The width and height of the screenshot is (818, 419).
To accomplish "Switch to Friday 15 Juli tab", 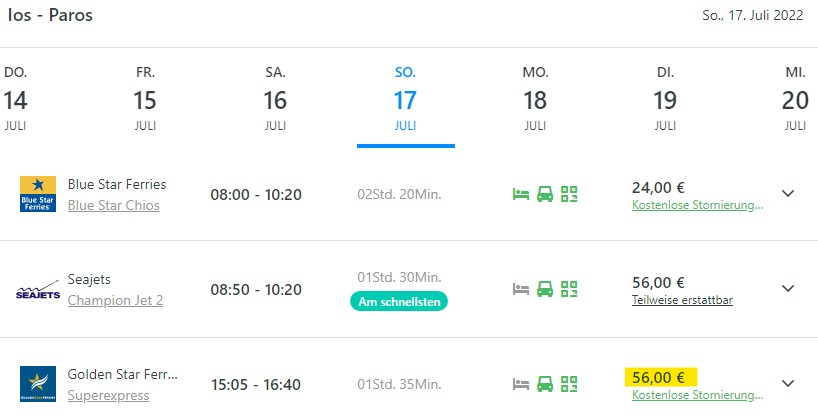I will [x=145, y=99].
